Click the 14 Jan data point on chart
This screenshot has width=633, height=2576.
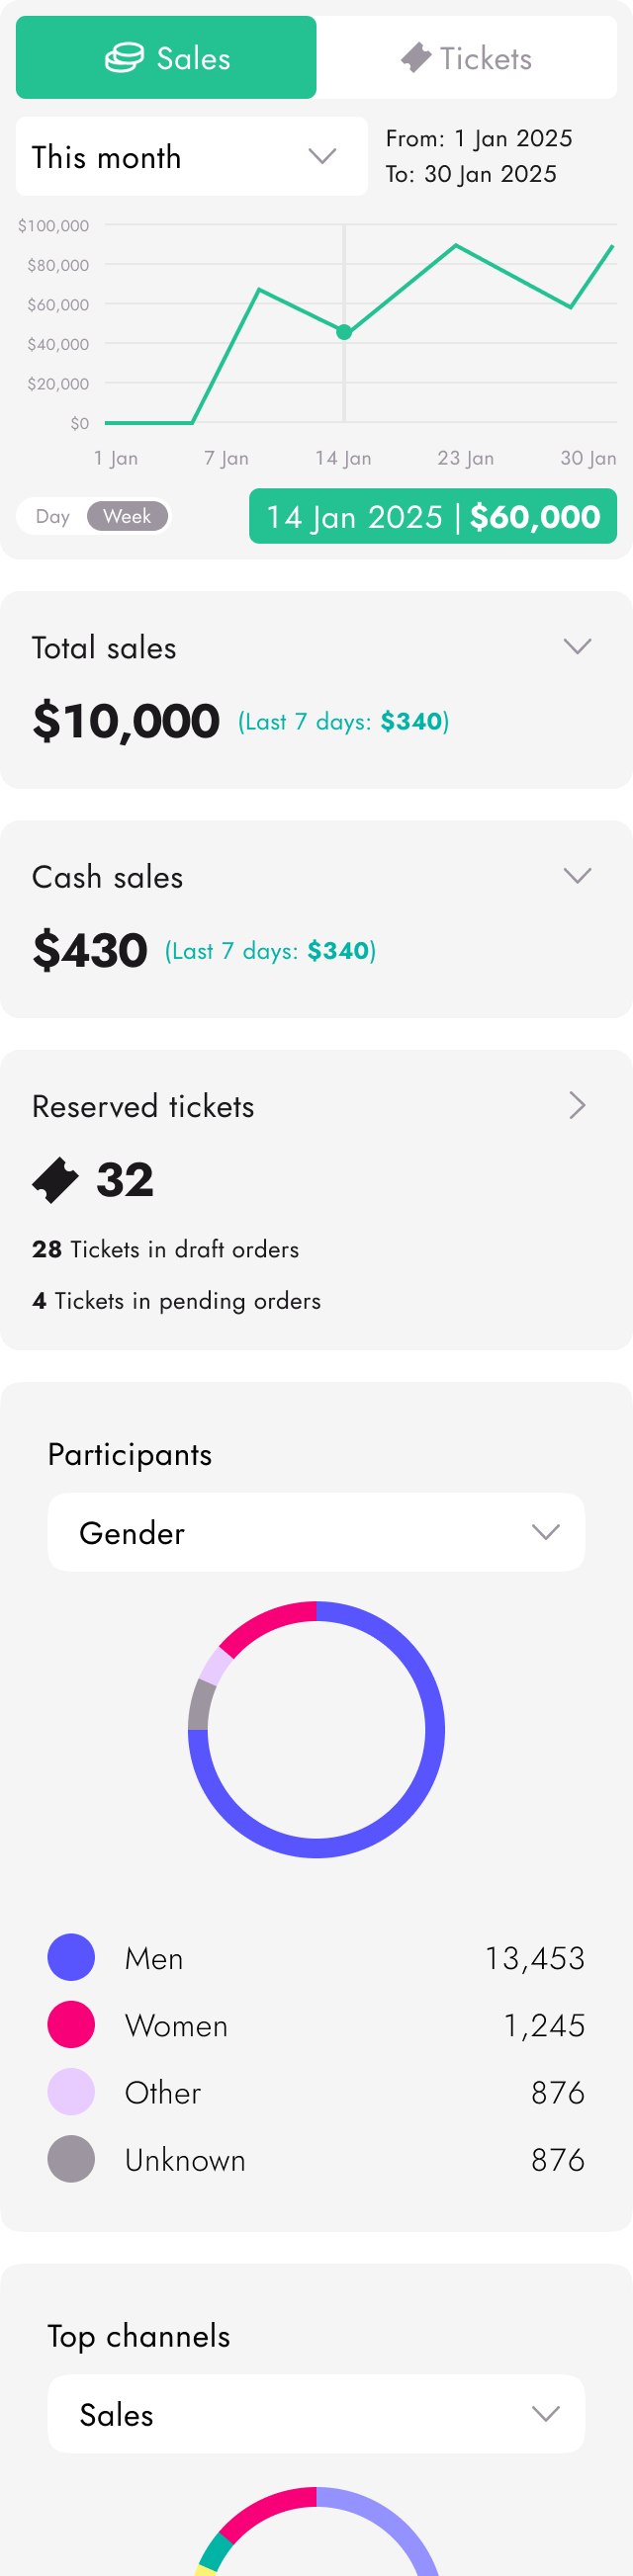click(x=344, y=332)
